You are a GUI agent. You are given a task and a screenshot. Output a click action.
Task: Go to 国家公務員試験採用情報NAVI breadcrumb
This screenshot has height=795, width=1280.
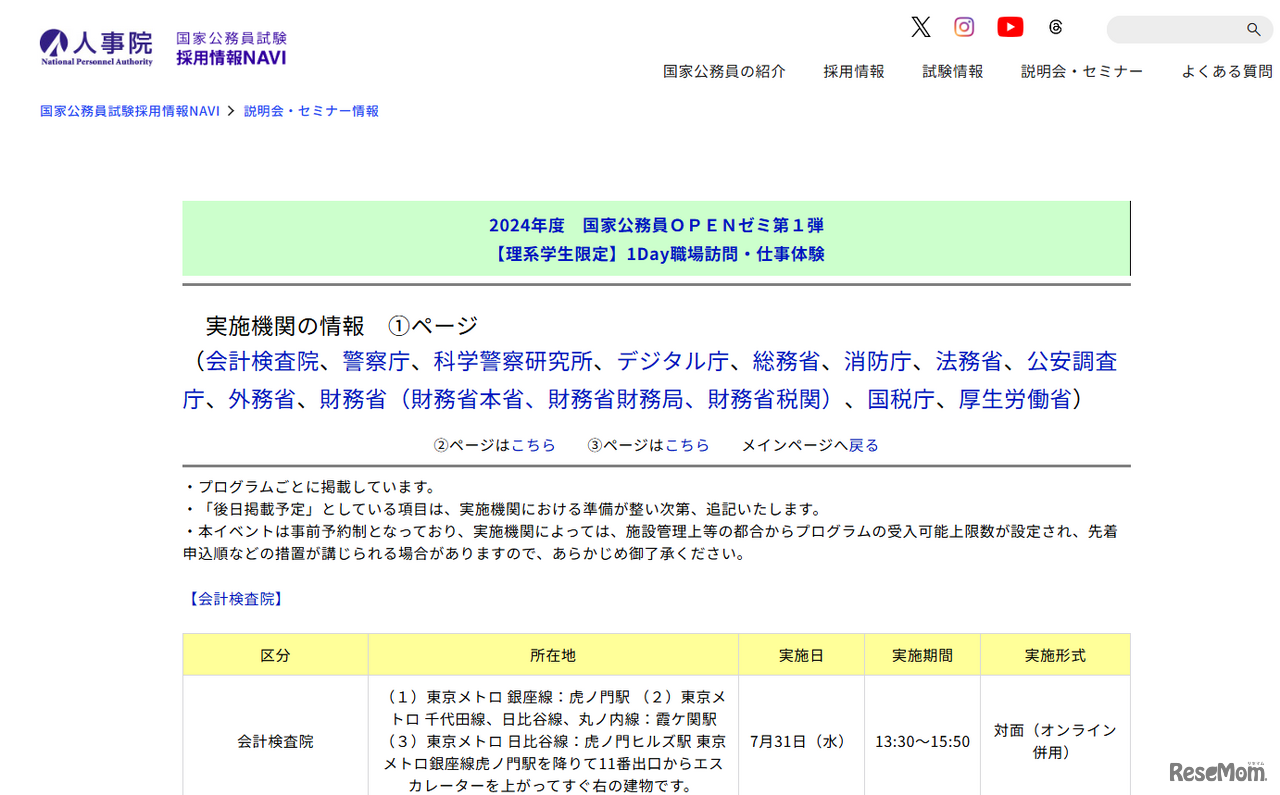[130, 111]
